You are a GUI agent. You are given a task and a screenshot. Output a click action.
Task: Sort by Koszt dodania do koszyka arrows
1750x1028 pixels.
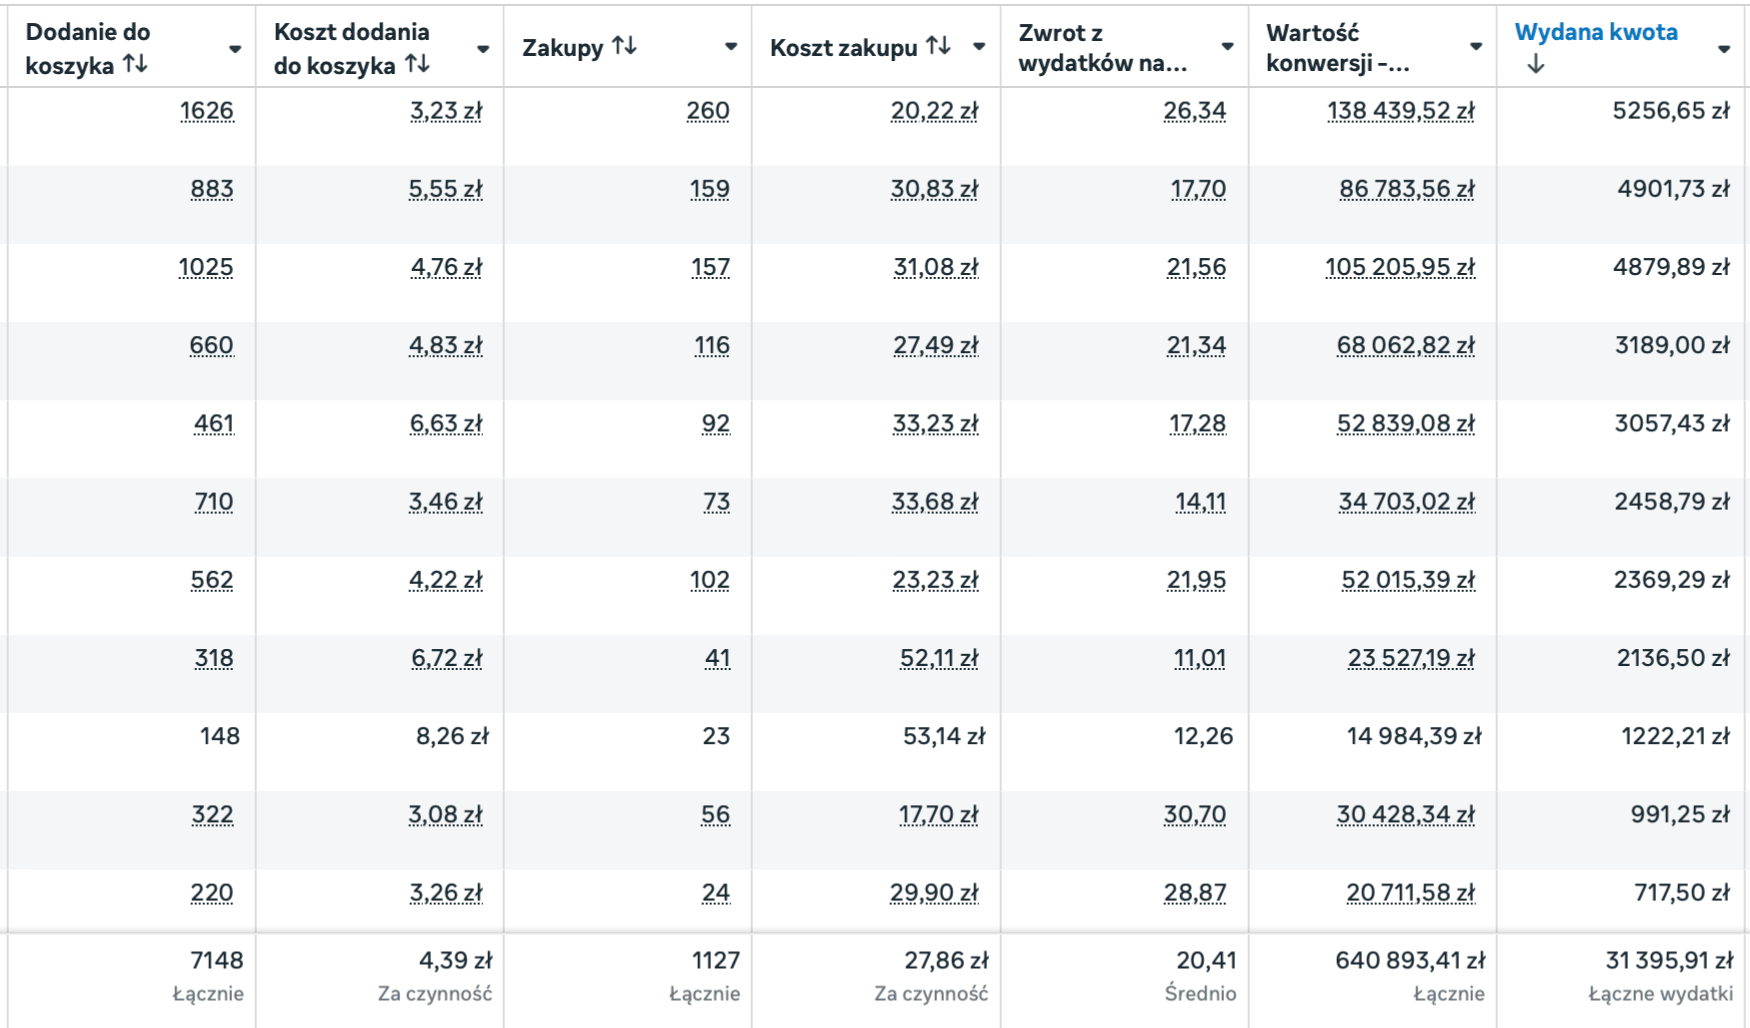tap(418, 64)
